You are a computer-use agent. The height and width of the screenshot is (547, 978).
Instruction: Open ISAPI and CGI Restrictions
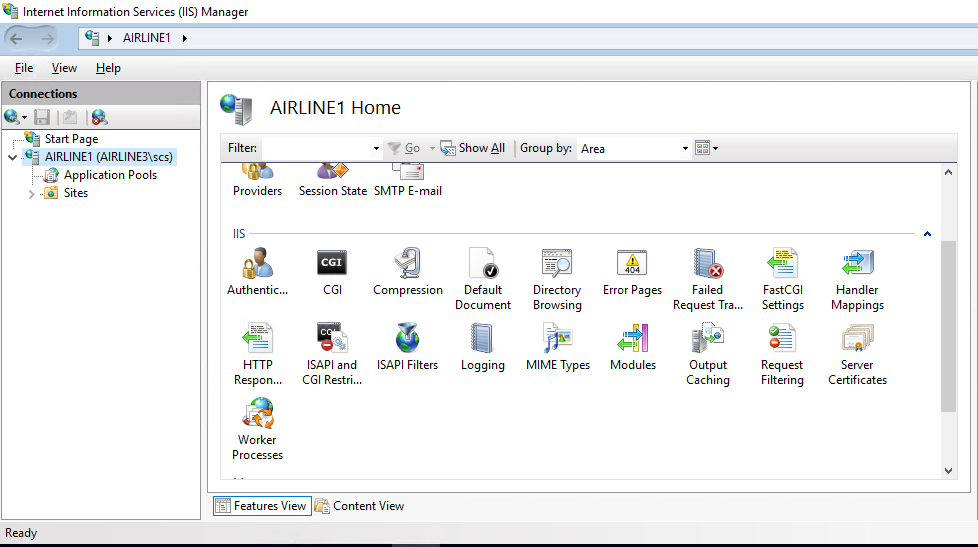pos(332,354)
